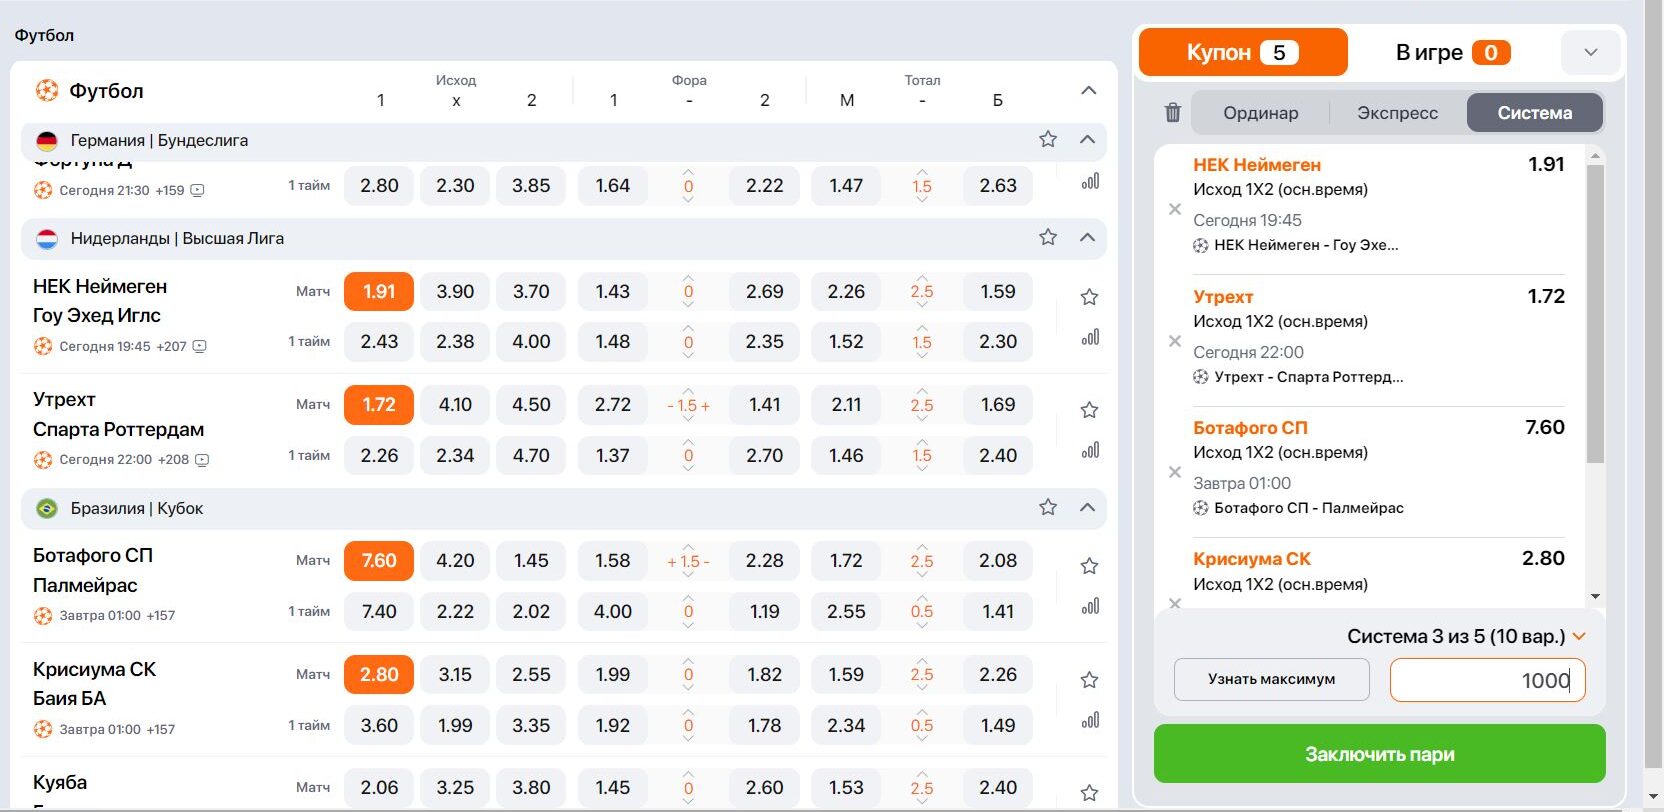
Task: Collapse Бразилия | Кубок league
Action: (1088, 507)
